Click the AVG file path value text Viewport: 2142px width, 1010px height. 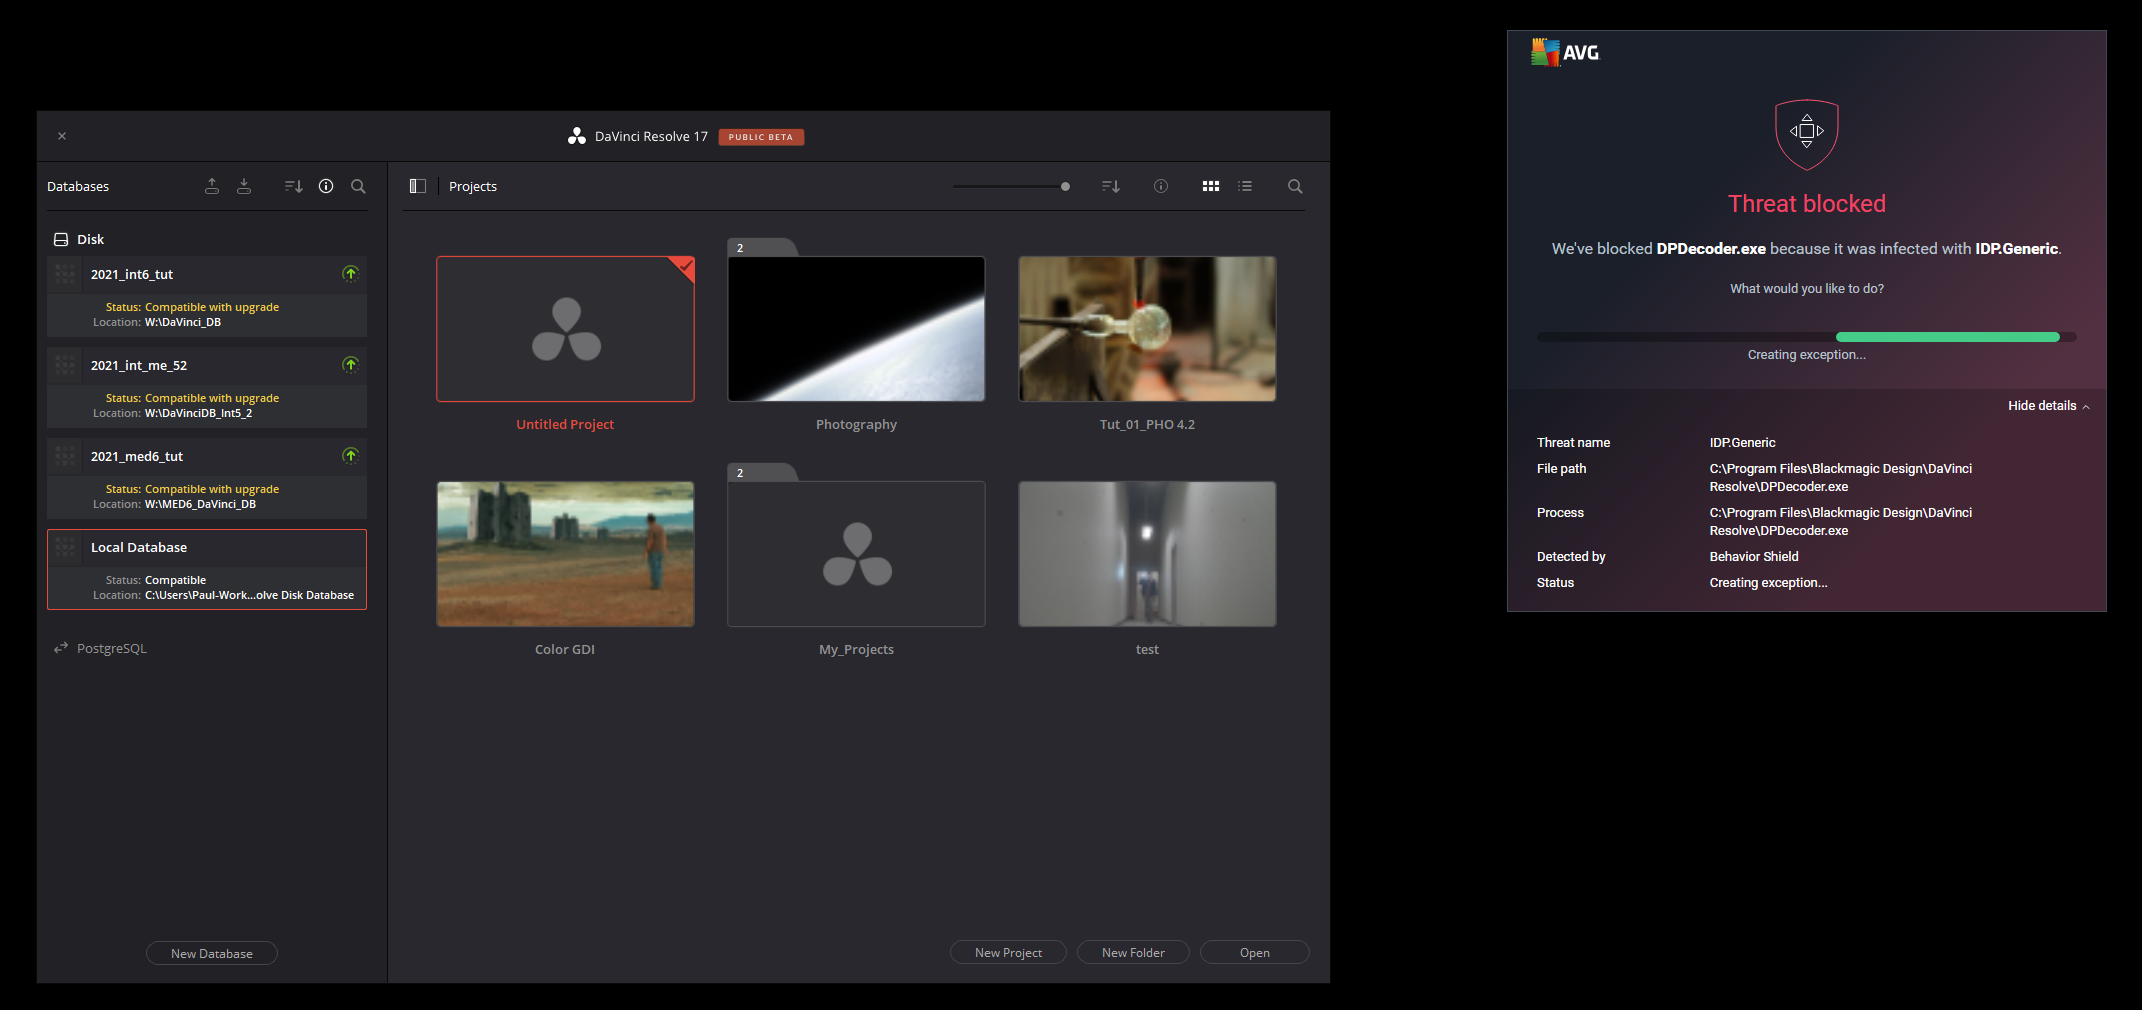1841,477
